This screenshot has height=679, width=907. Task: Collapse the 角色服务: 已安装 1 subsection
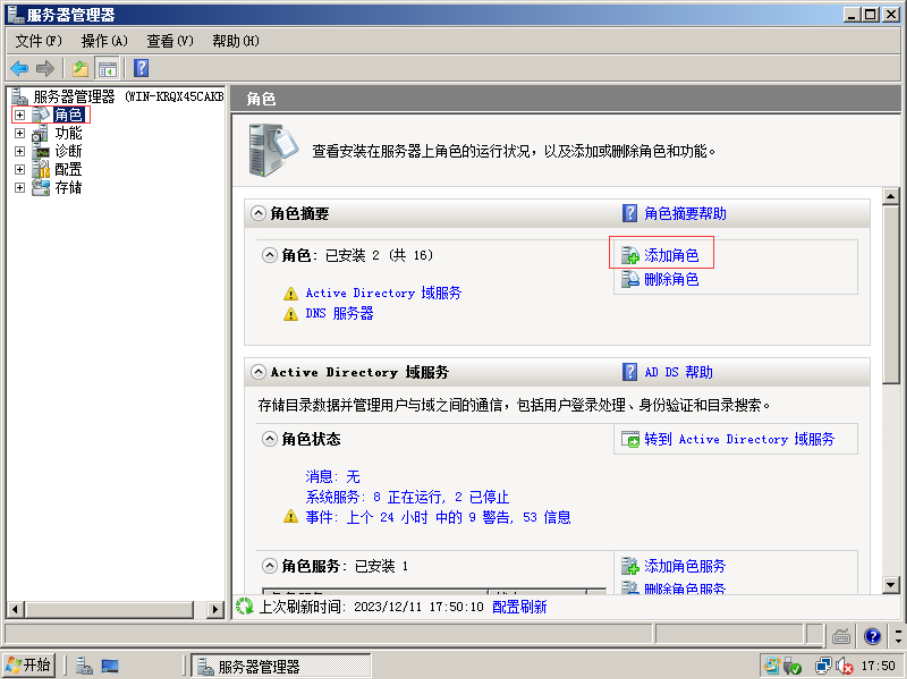(x=270, y=566)
